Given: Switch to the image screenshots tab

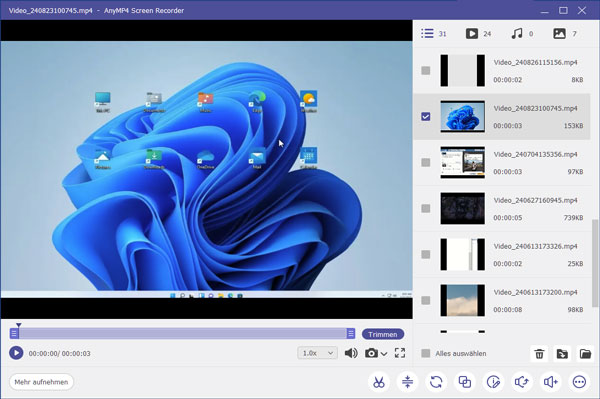Looking at the screenshot, I should point(565,34).
